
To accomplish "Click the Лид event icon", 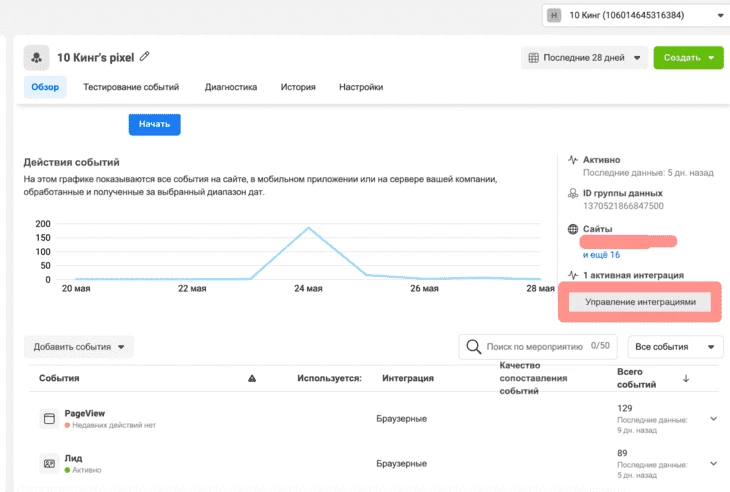I will (49, 464).
